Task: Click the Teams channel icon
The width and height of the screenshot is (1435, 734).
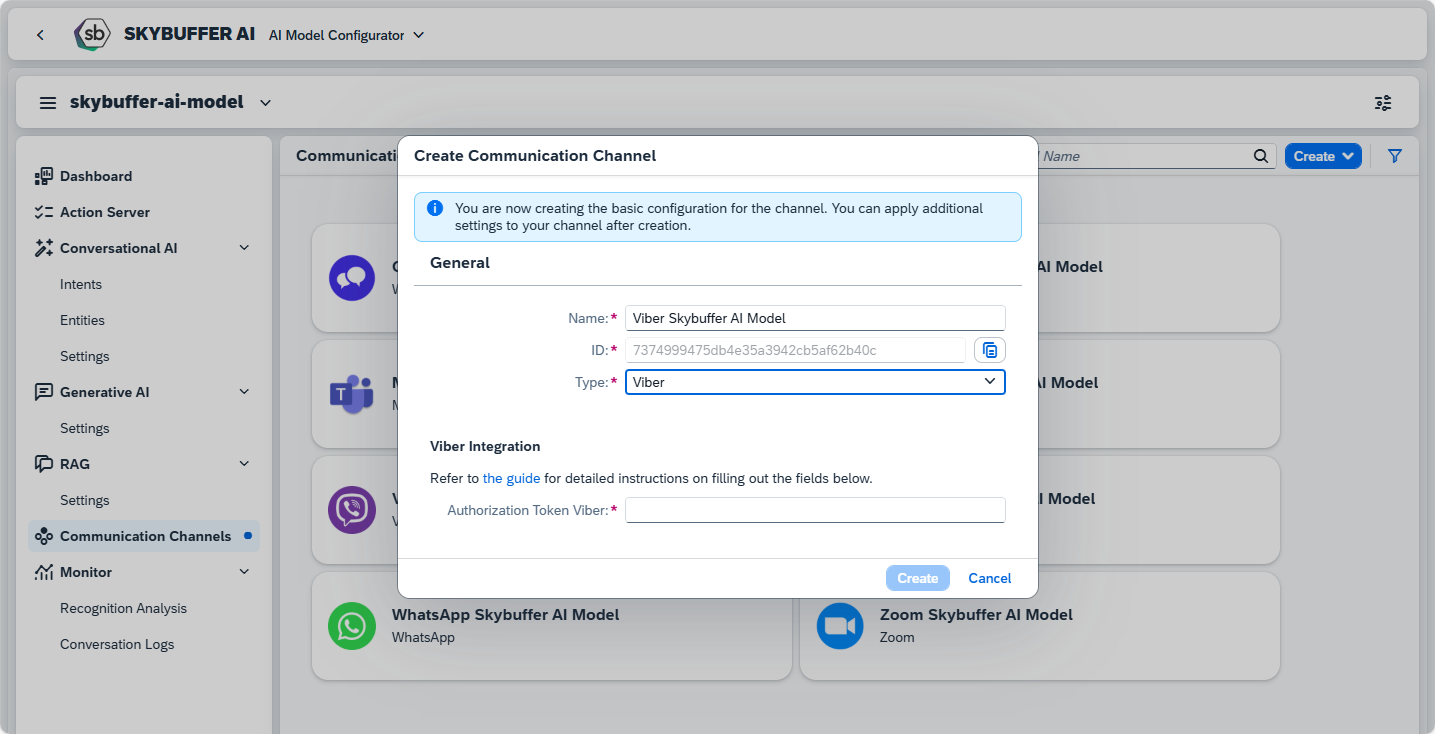Action: 352,394
